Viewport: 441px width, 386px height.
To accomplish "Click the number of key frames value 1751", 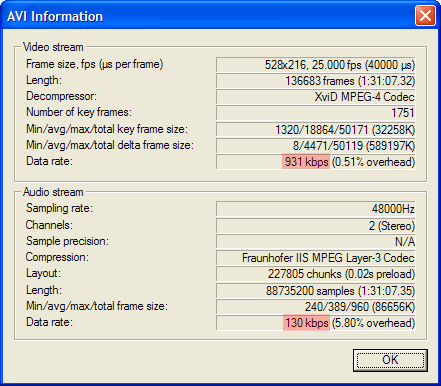I will click(315, 113).
